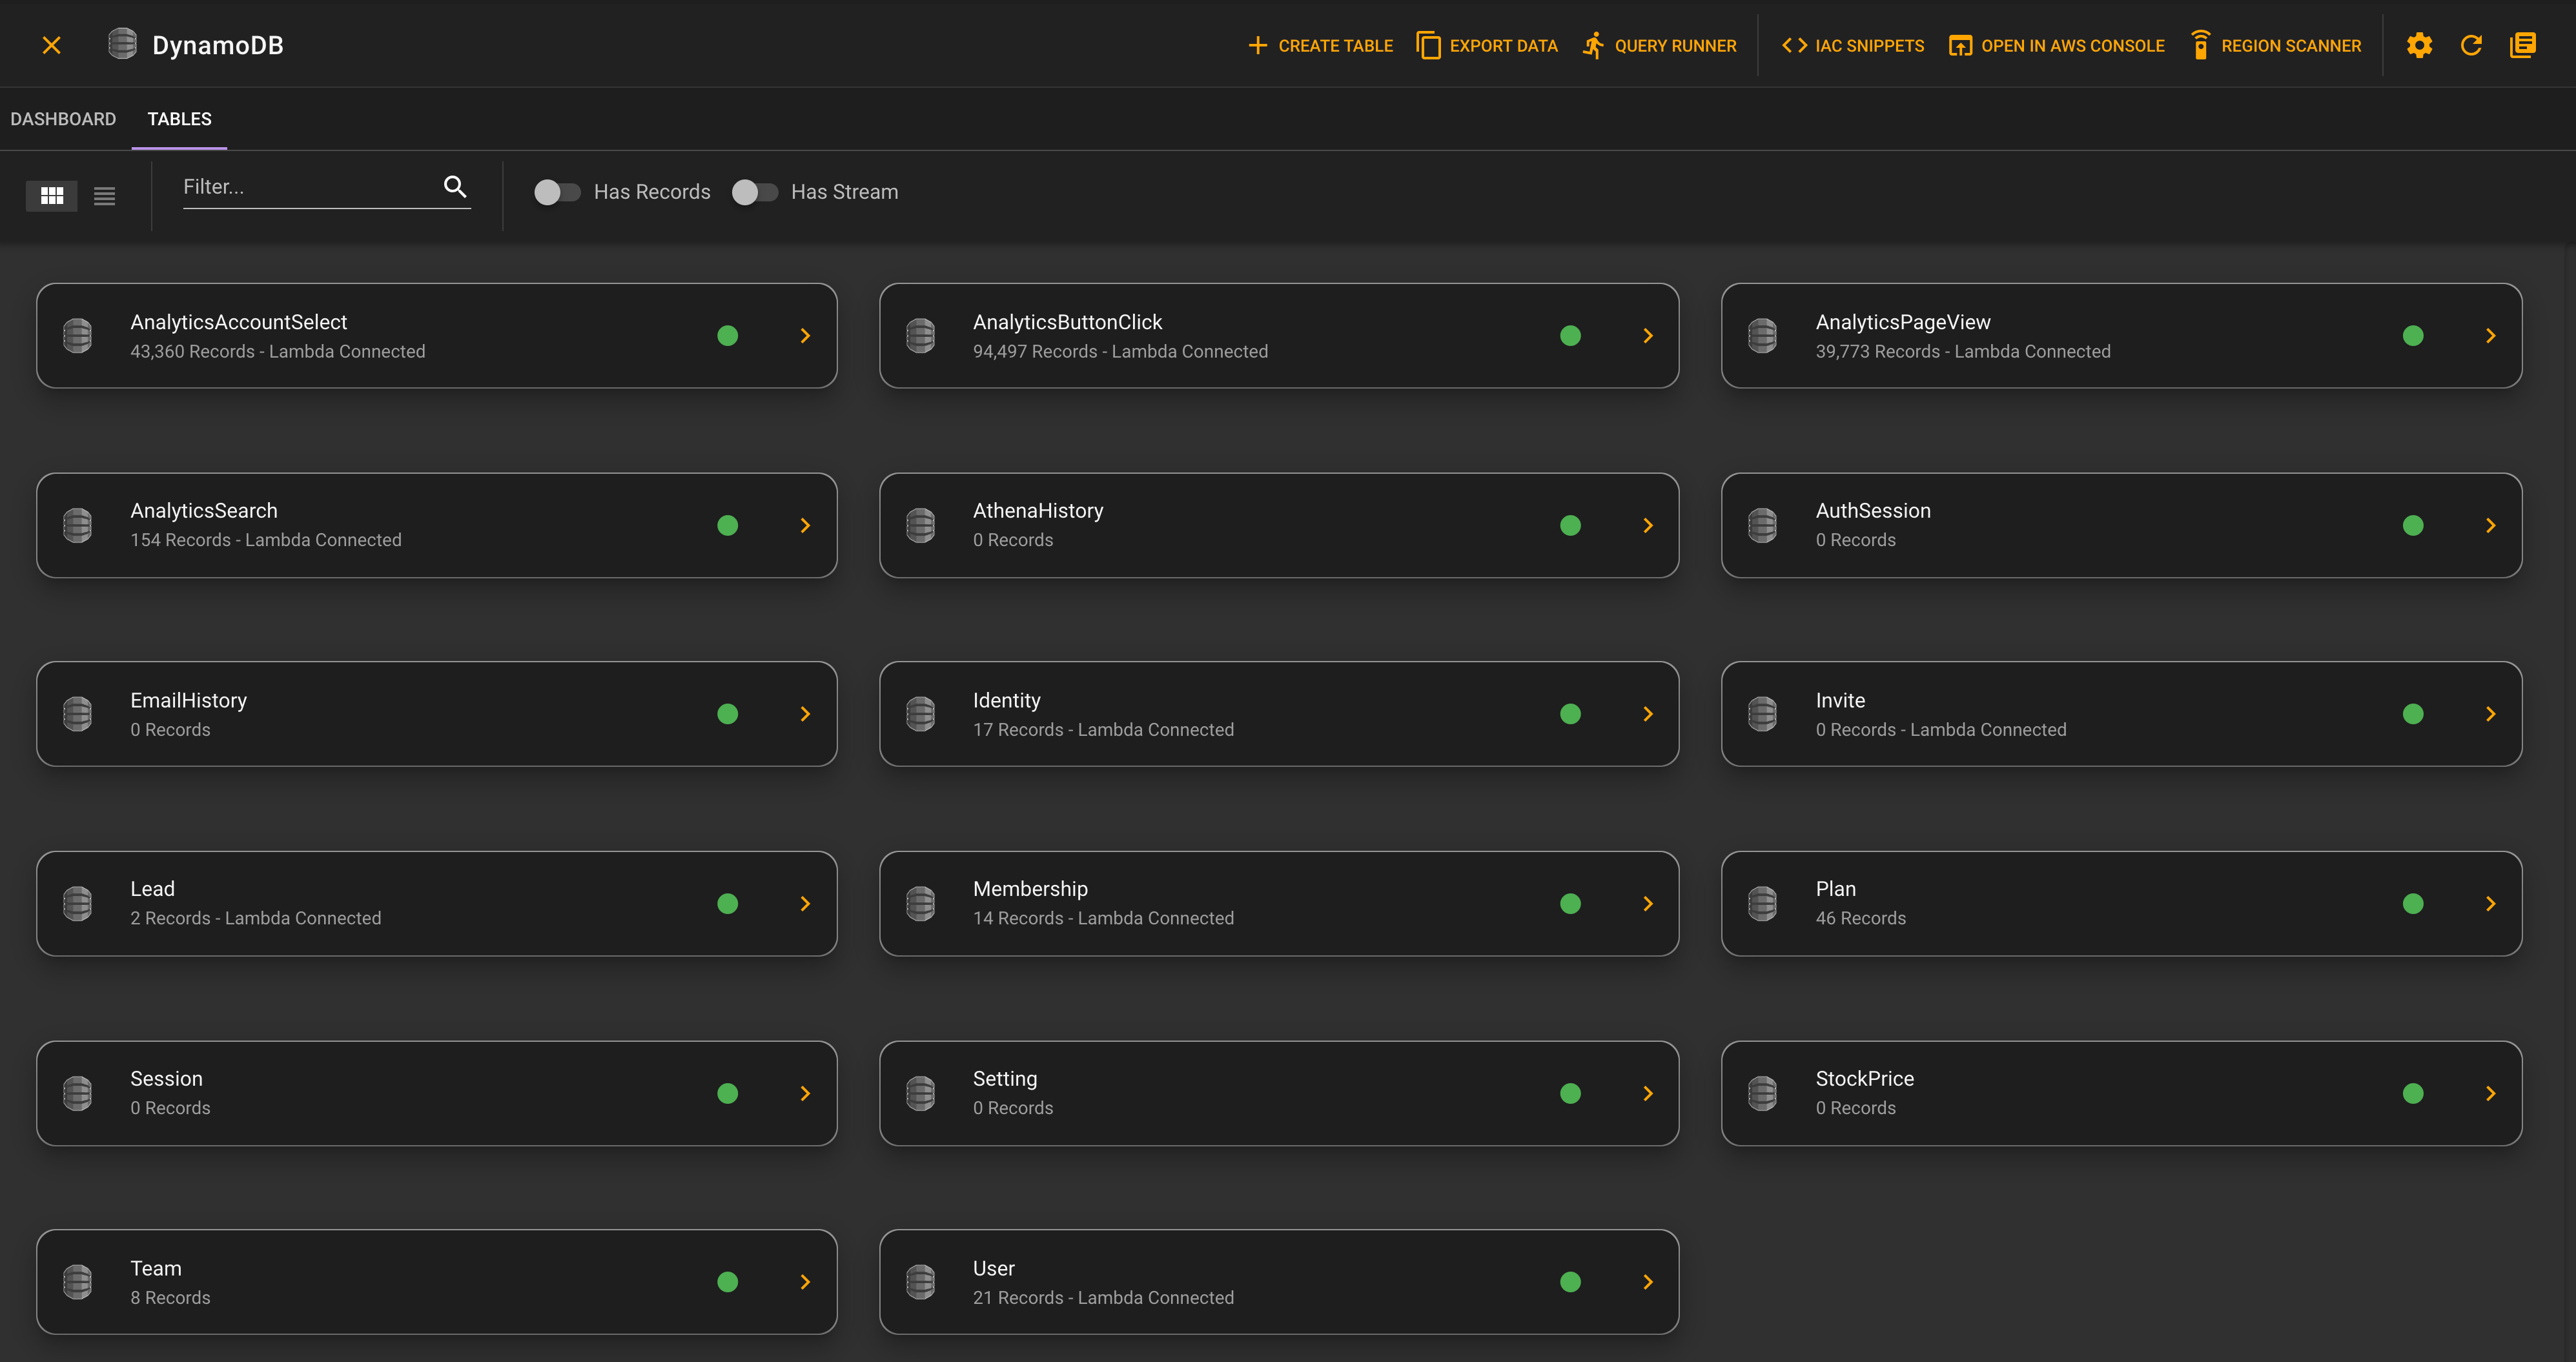The height and width of the screenshot is (1362, 2576).
Task: Open the documentation library icon
Action: tap(2523, 45)
